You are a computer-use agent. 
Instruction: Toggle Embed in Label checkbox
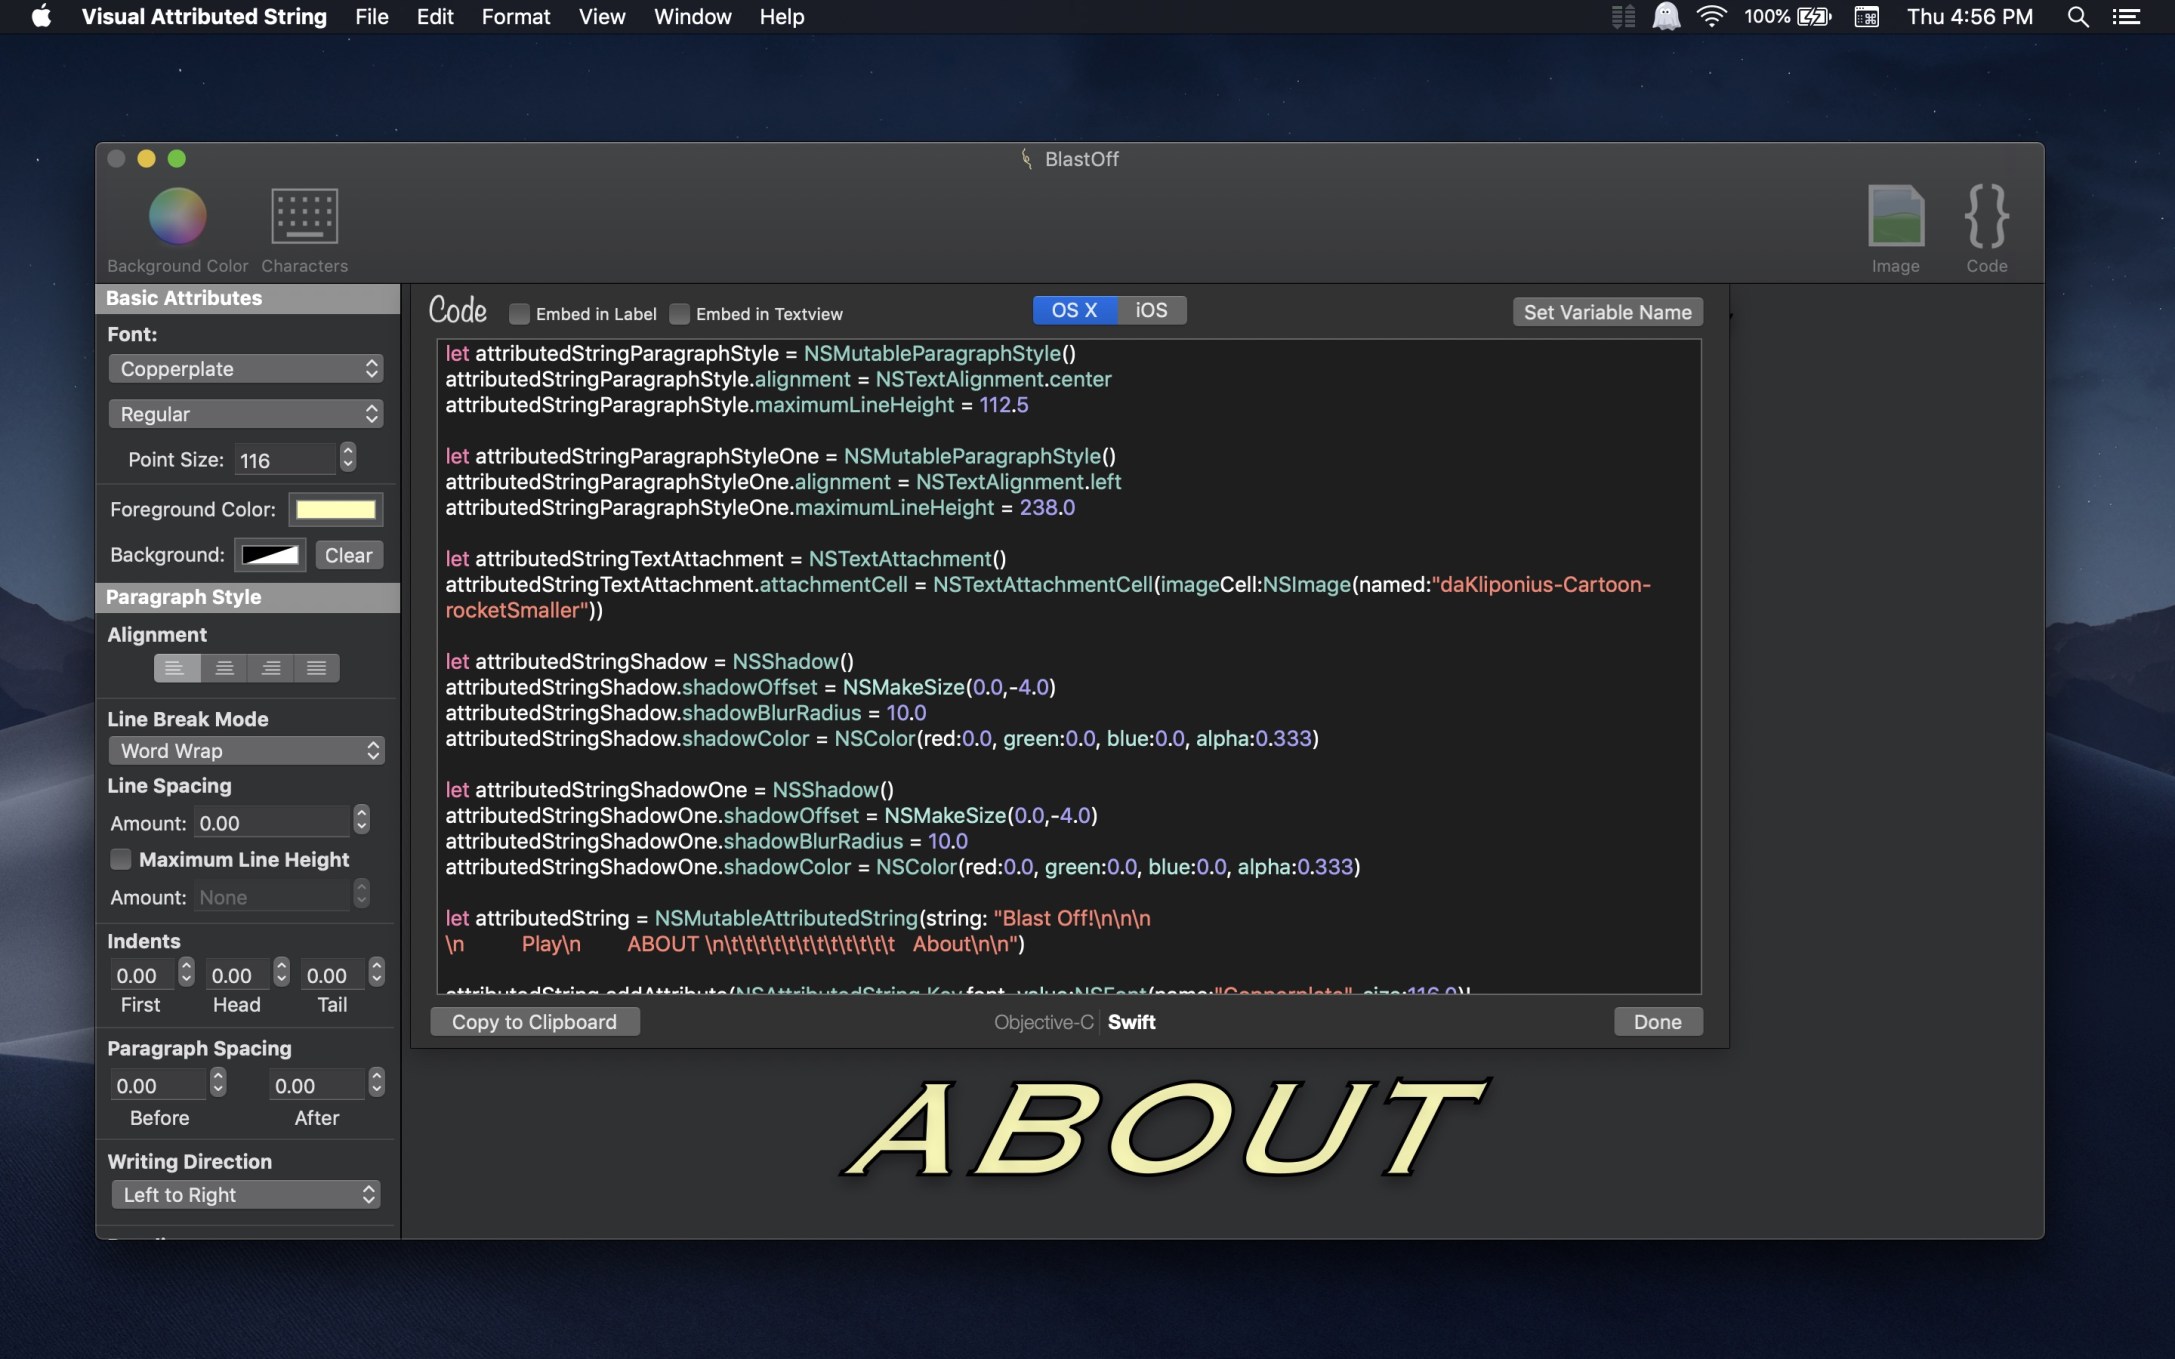[x=520, y=313]
